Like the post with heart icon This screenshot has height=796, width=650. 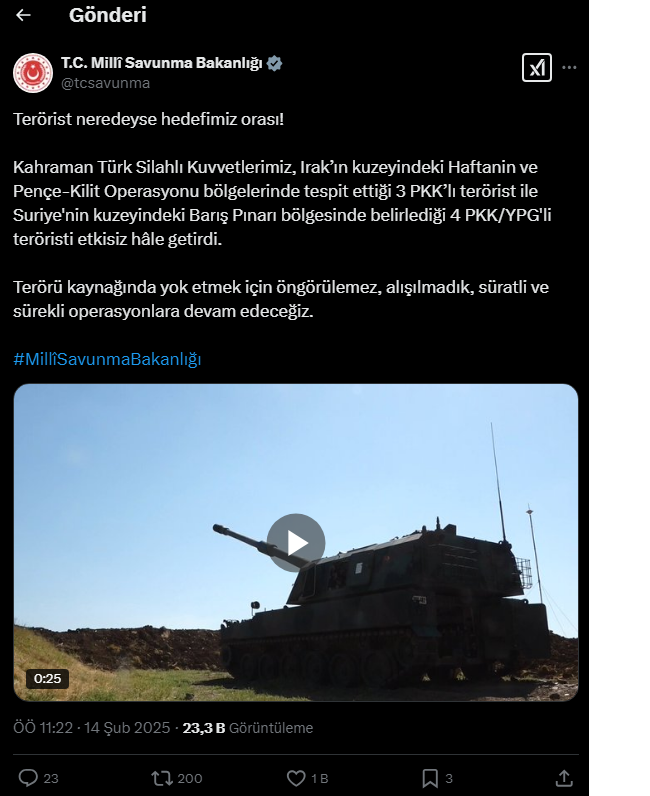[x=296, y=778]
